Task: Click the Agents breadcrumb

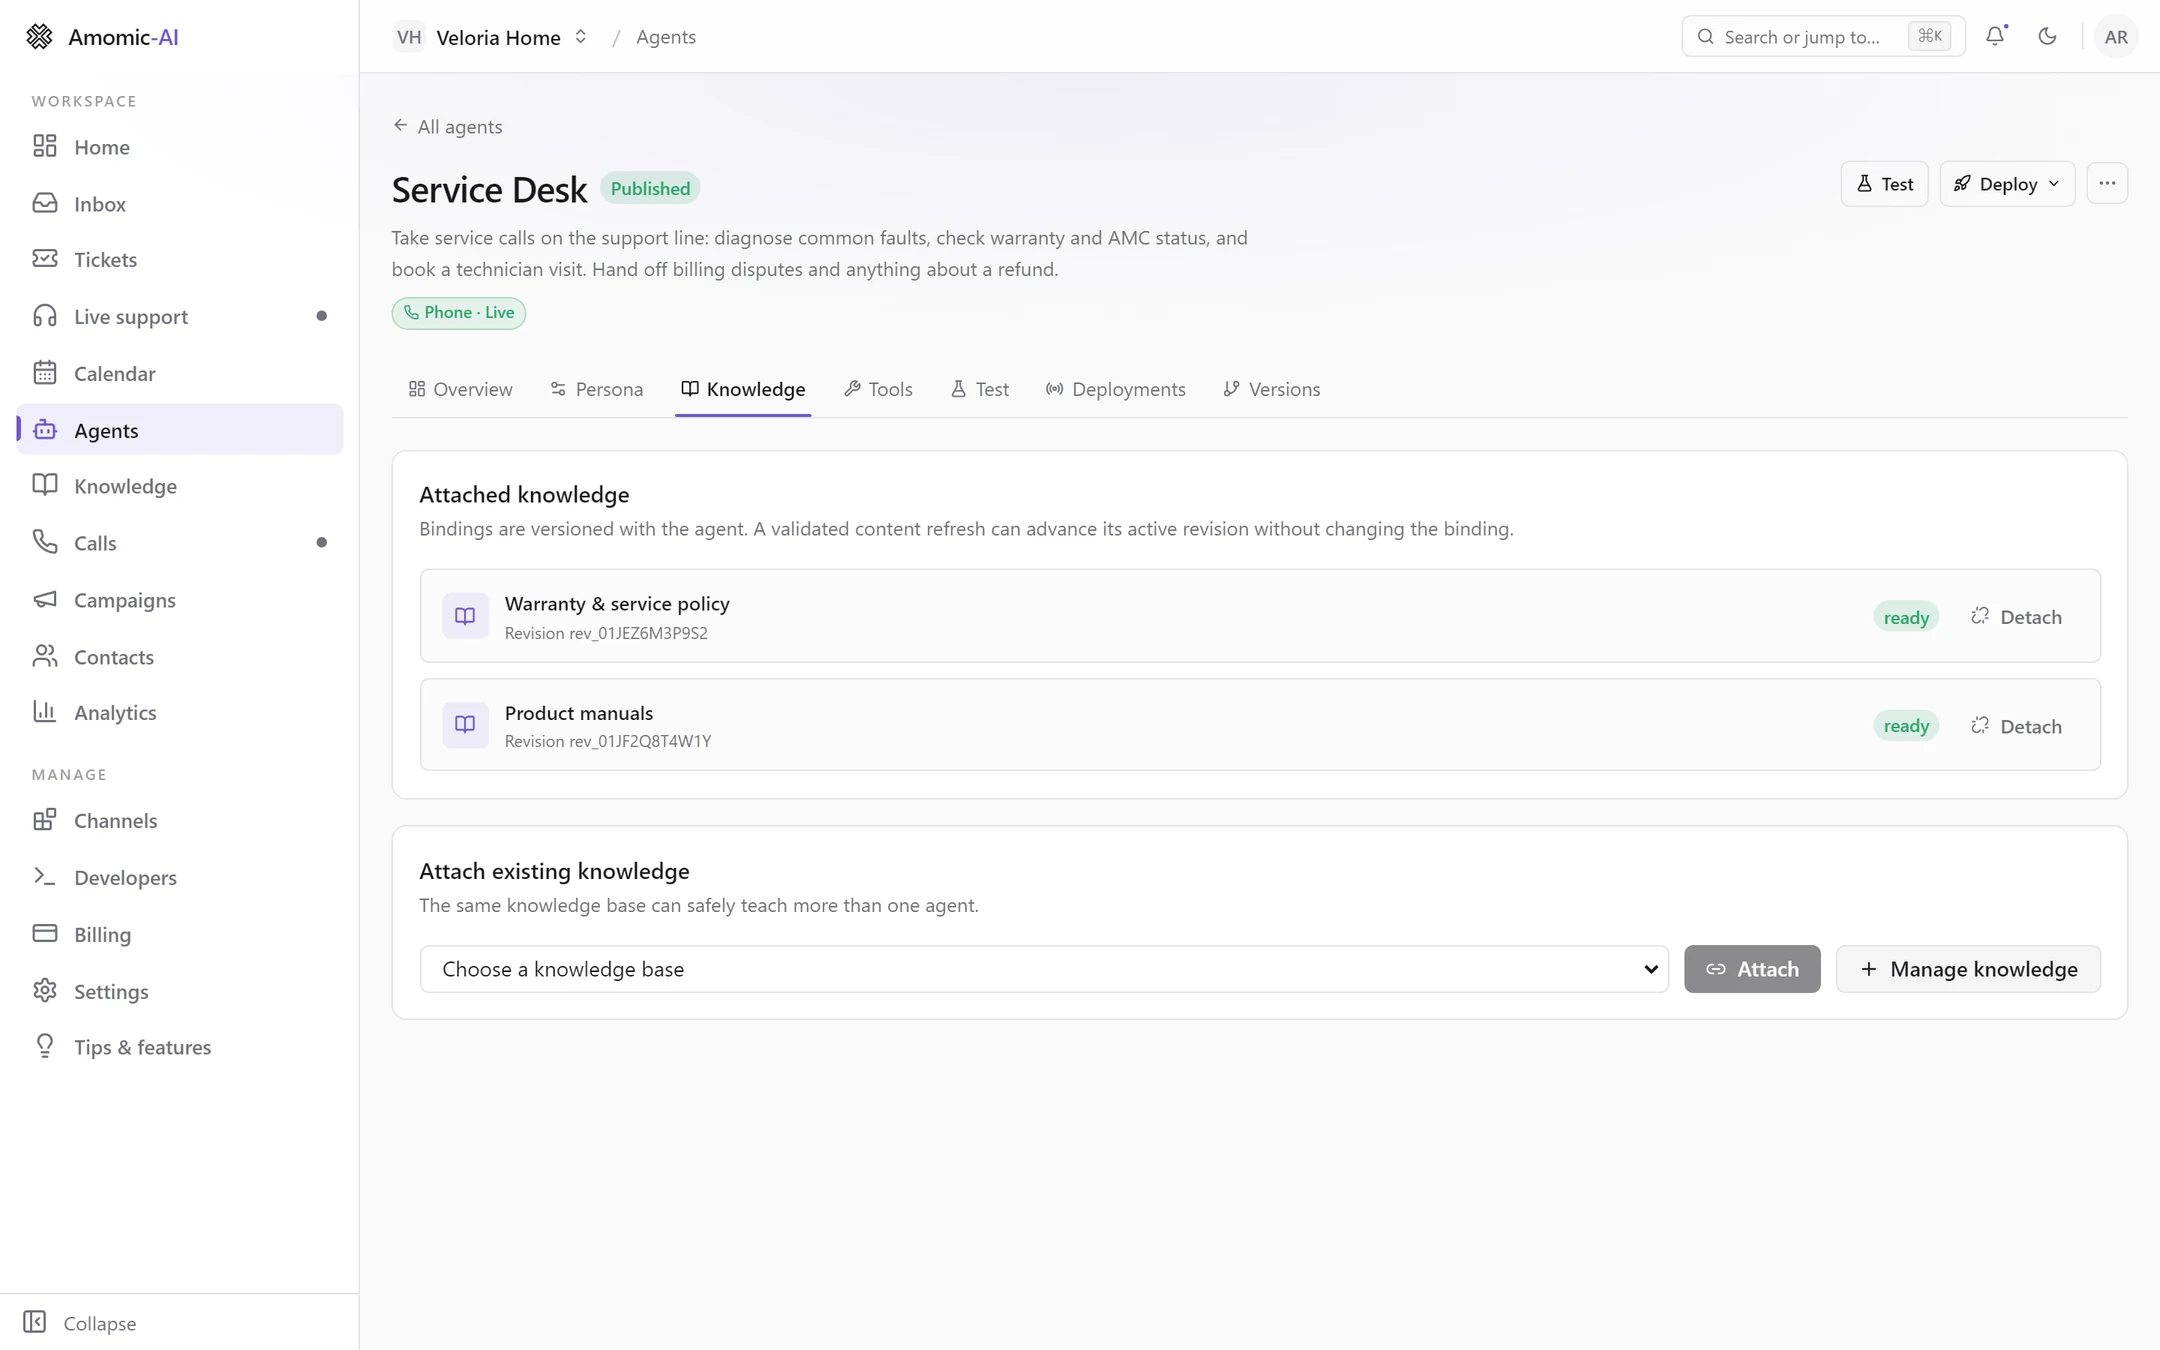Action: pyautogui.click(x=666, y=37)
